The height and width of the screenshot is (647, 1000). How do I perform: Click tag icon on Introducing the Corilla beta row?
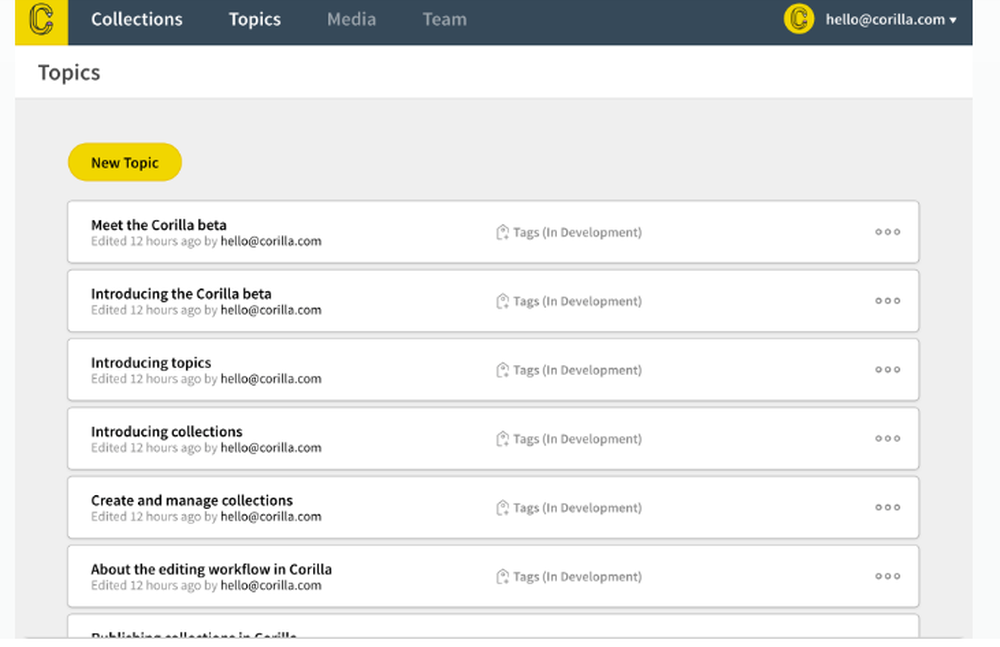[503, 301]
